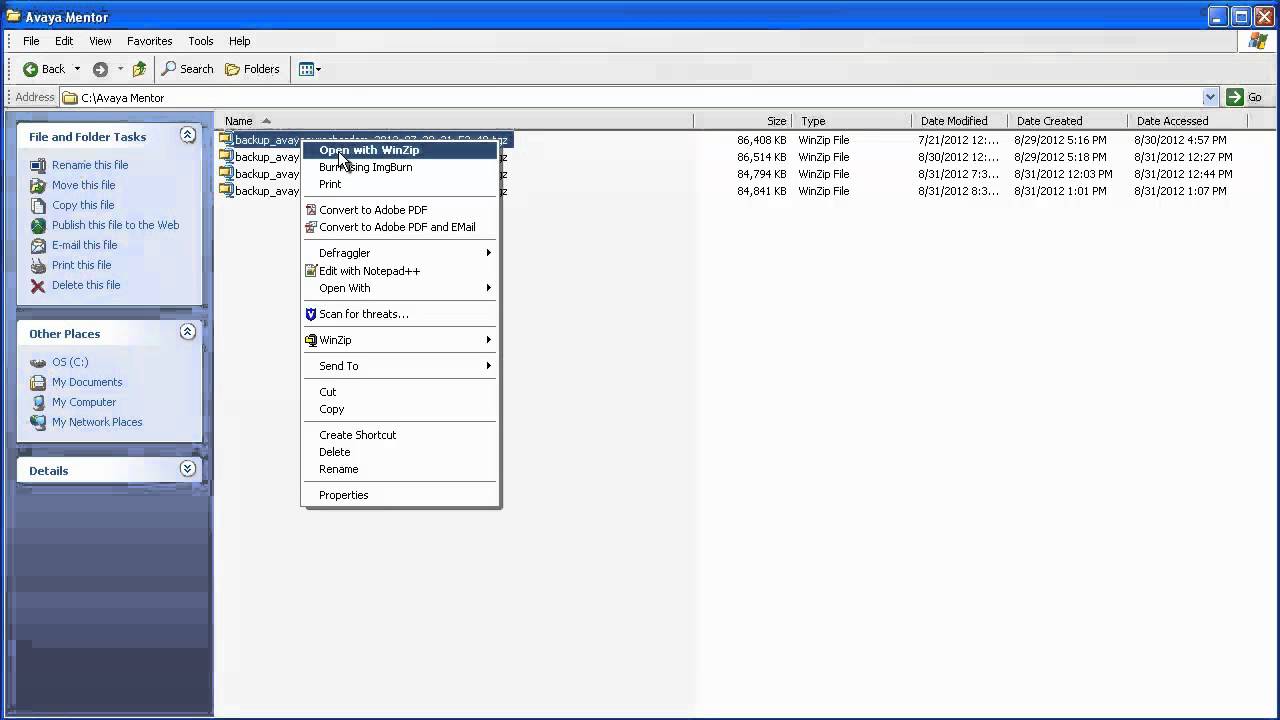Choose Rename in the context menu
The image size is (1280, 720).
400,469
